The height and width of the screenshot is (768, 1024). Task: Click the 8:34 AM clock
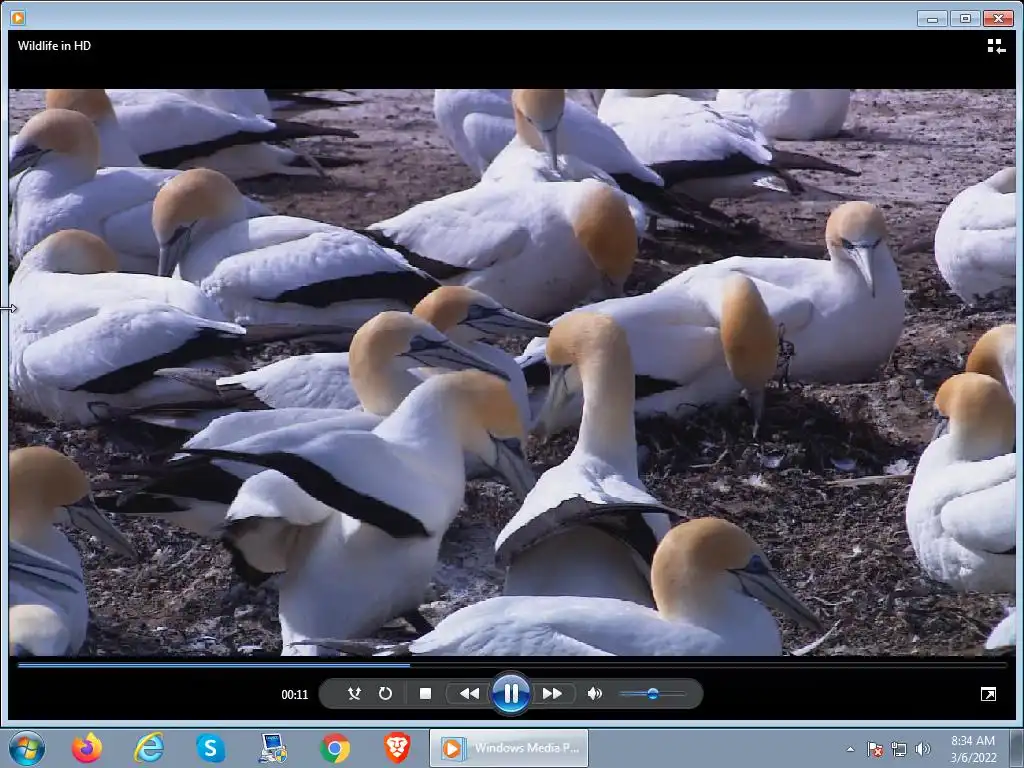point(973,741)
